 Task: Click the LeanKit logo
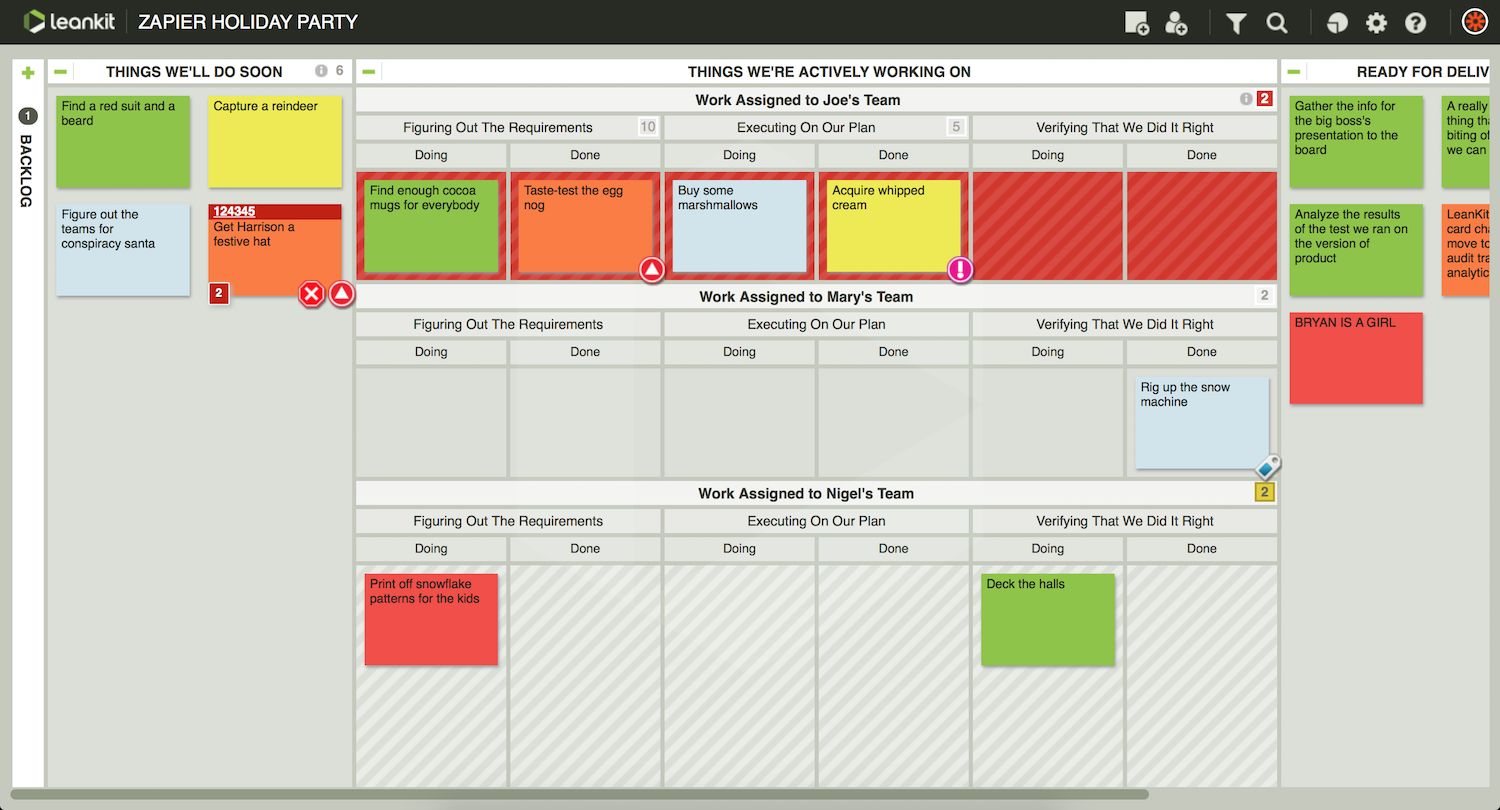tap(69, 21)
